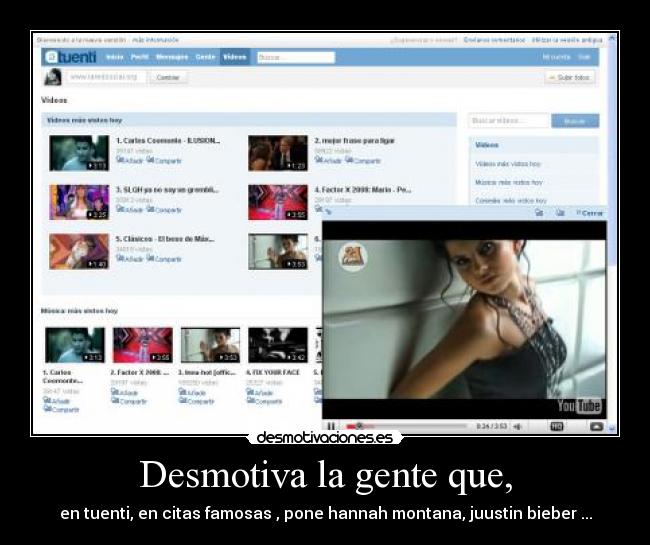This screenshot has height=545, width=650.
Task: Click the profile avatar thumbnail below the logo
Action: coord(53,77)
